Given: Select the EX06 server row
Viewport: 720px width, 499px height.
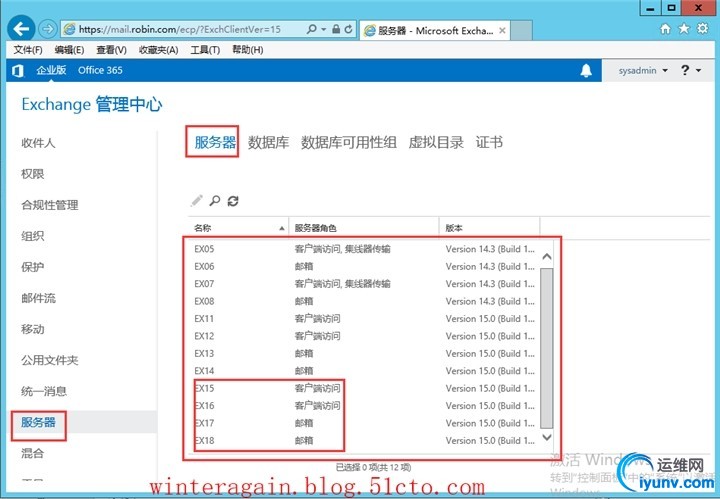Looking at the screenshot, I should point(365,267).
